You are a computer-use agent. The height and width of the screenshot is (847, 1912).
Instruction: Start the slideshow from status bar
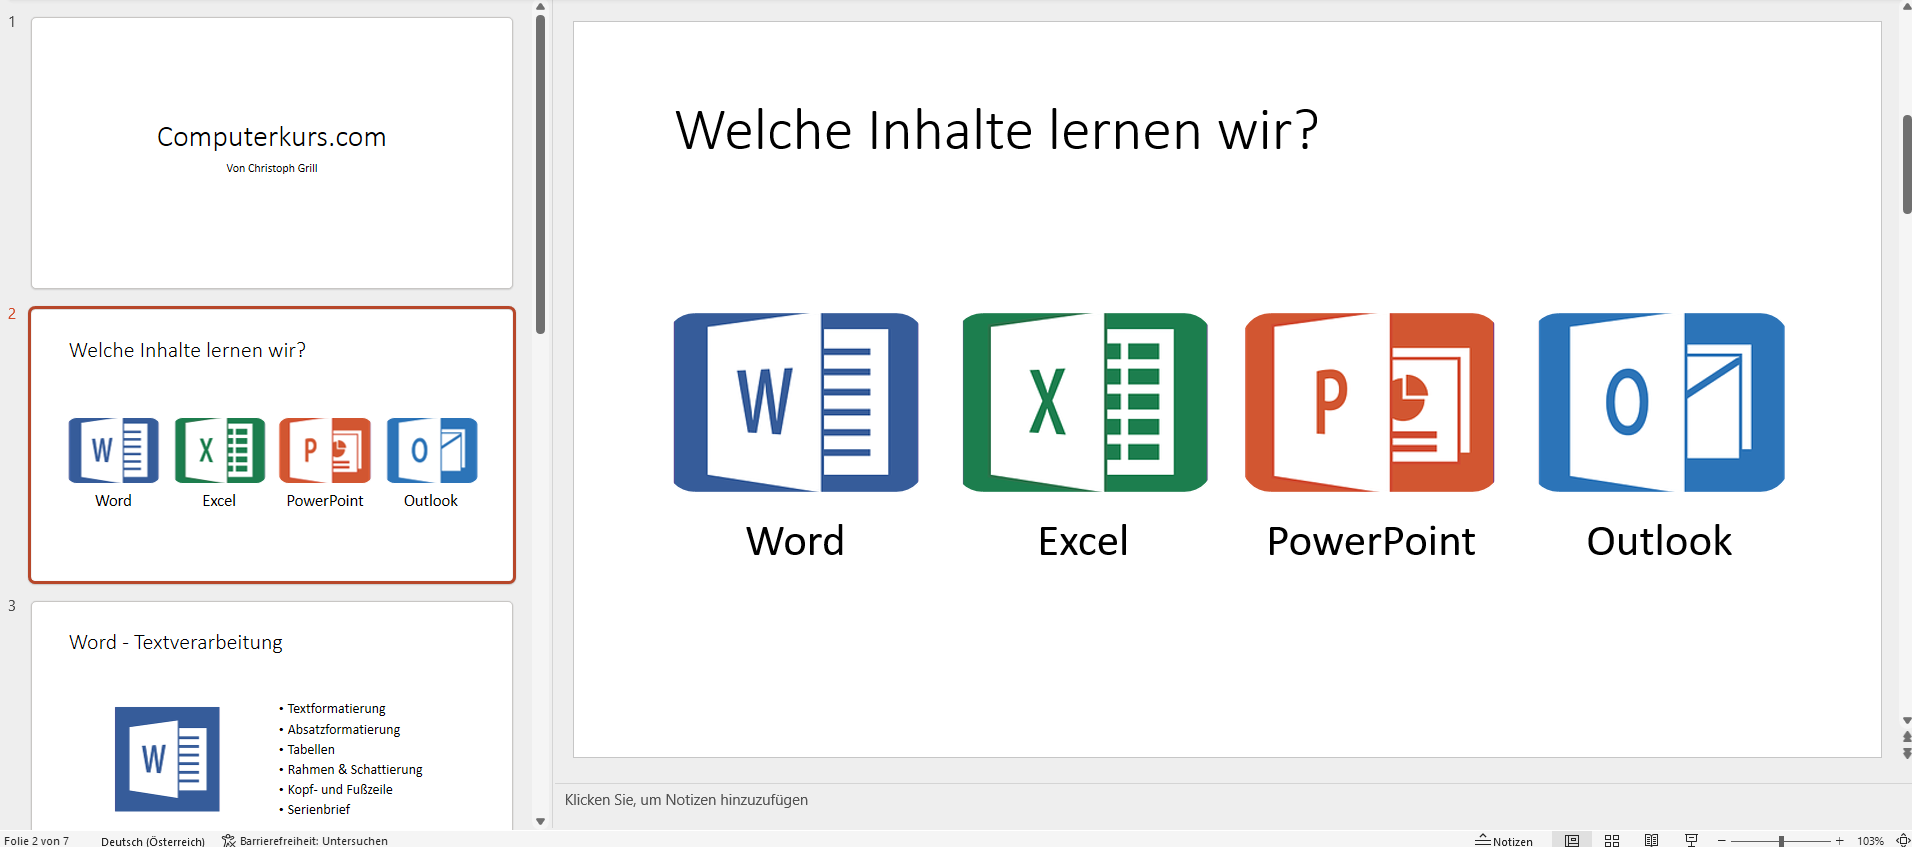(1691, 841)
